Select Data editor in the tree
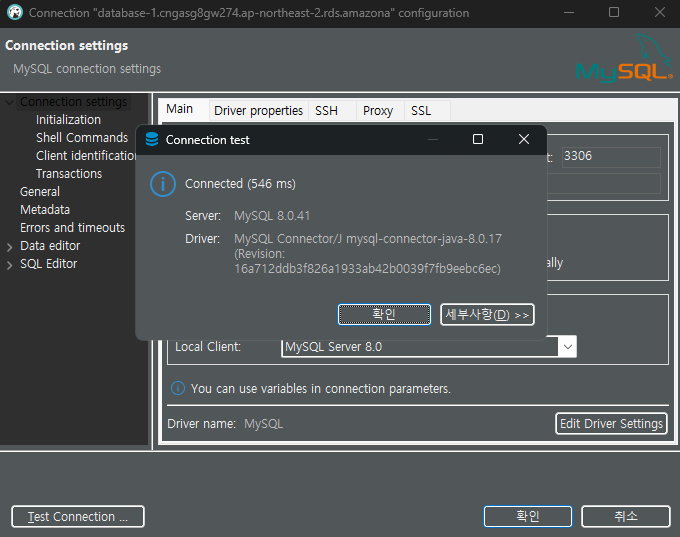This screenshot has height=537, width=680. [x=50, y=246]
